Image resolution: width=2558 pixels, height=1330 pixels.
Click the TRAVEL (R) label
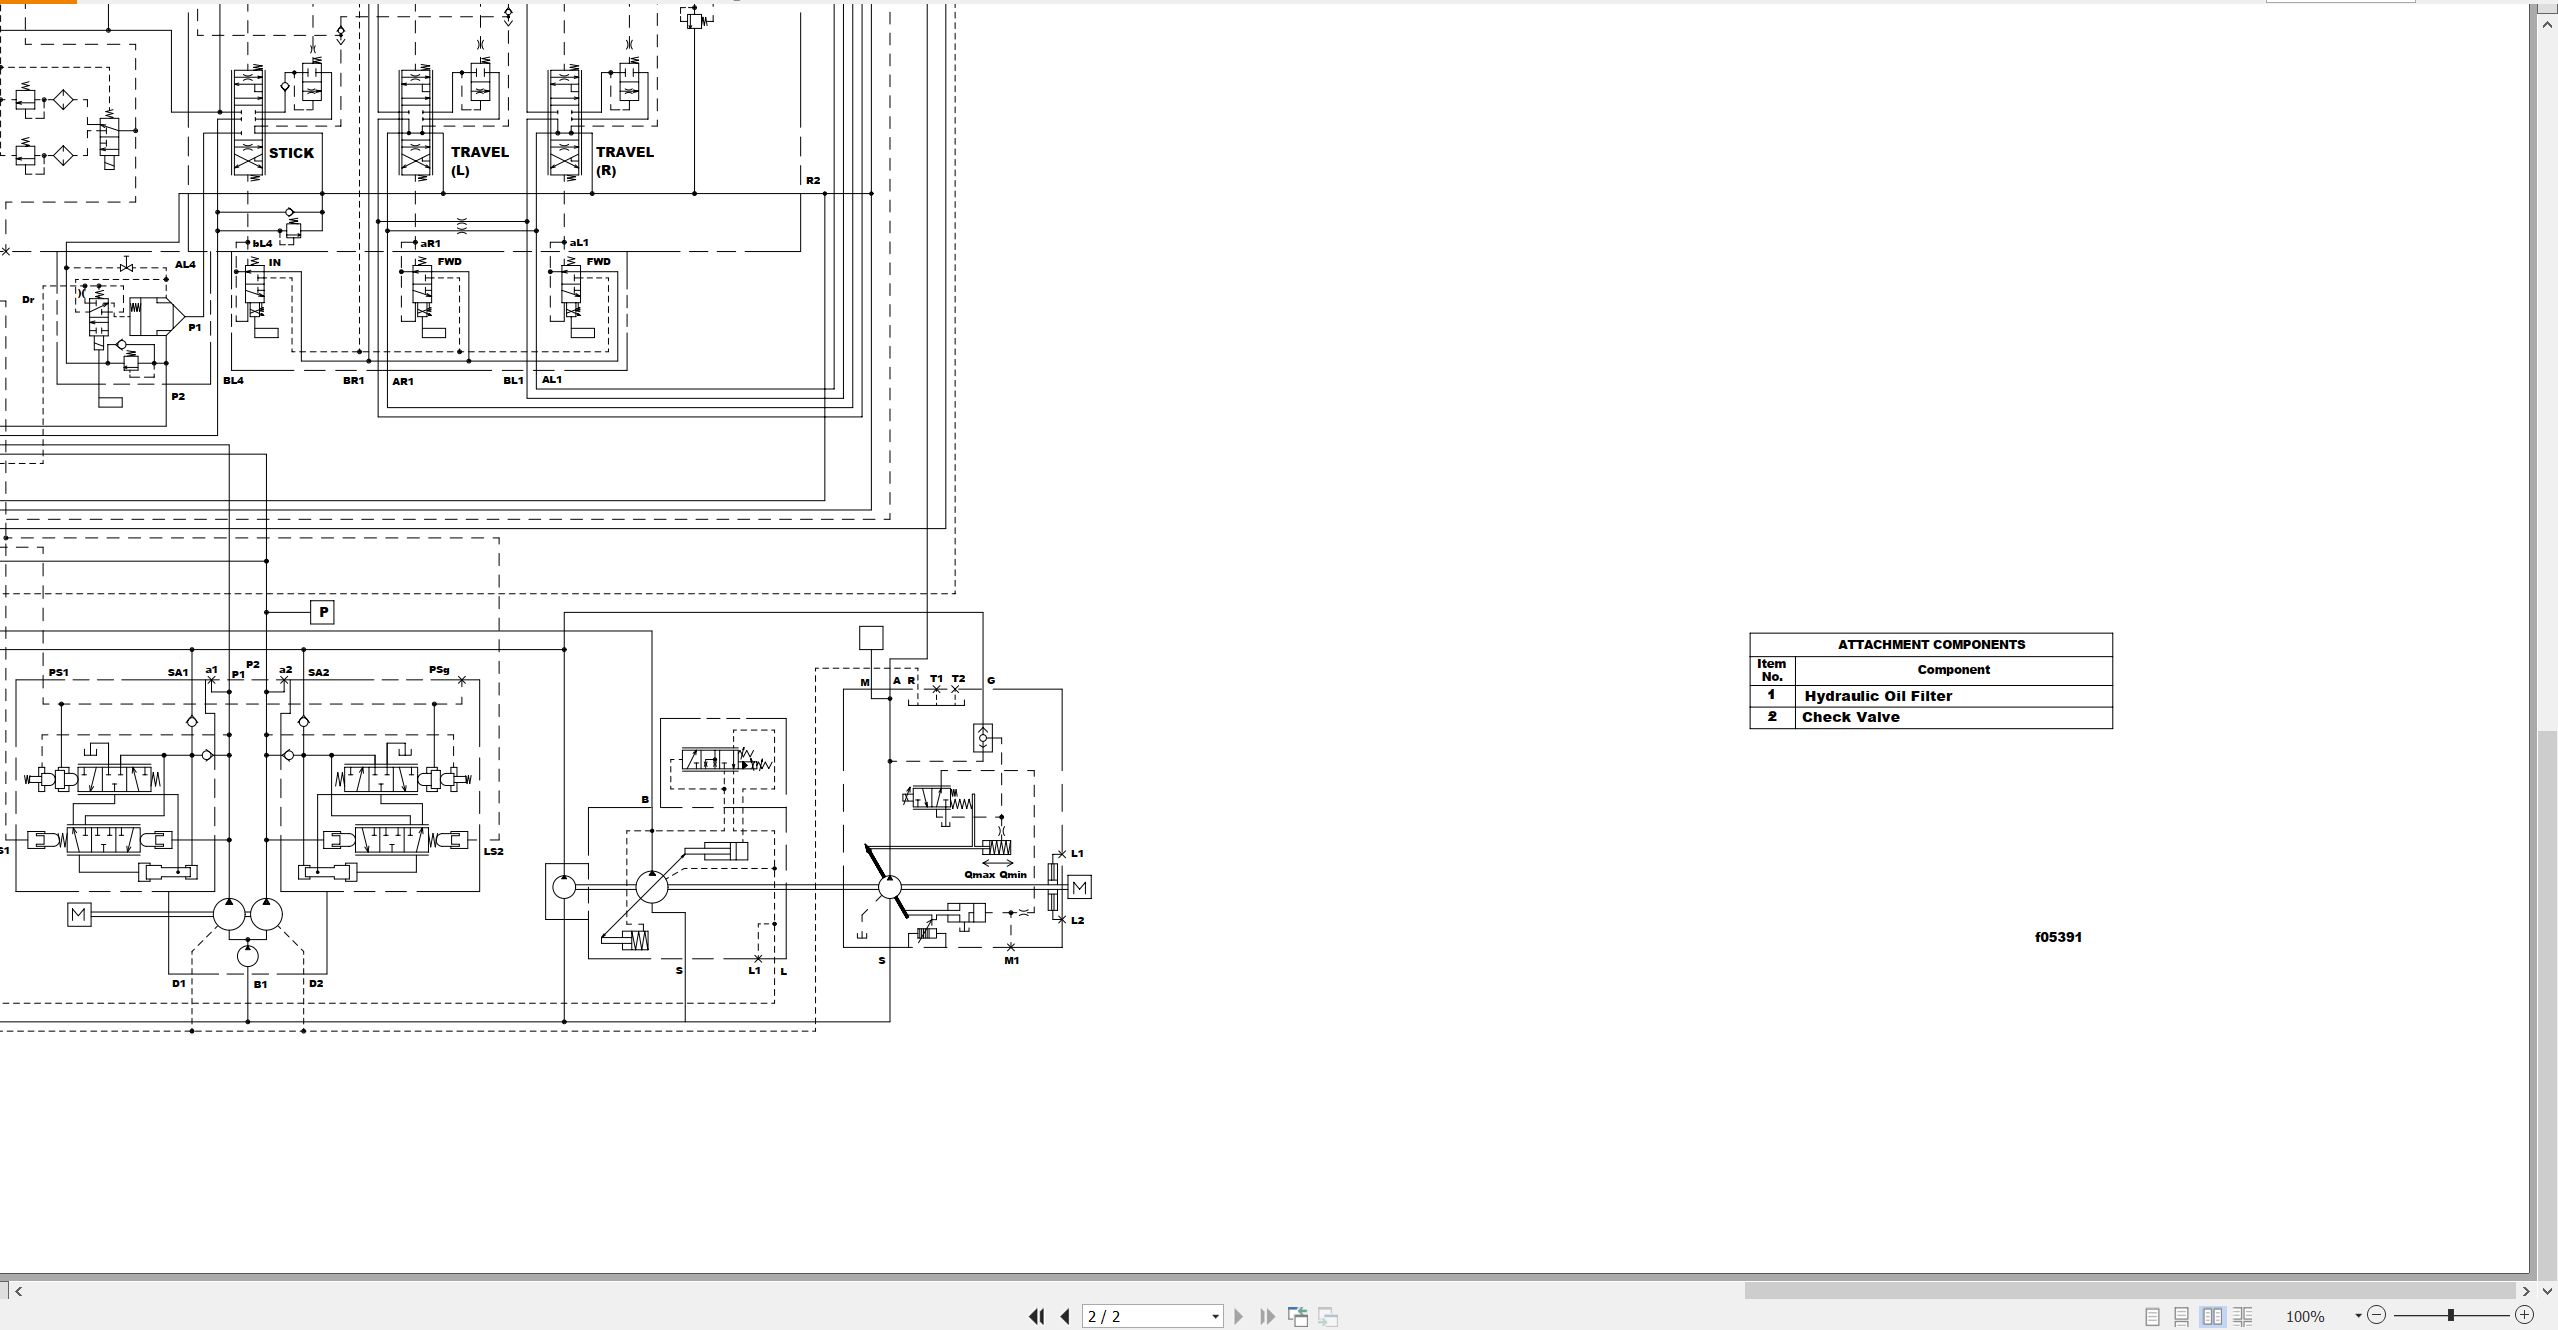(x=625, y=161)
